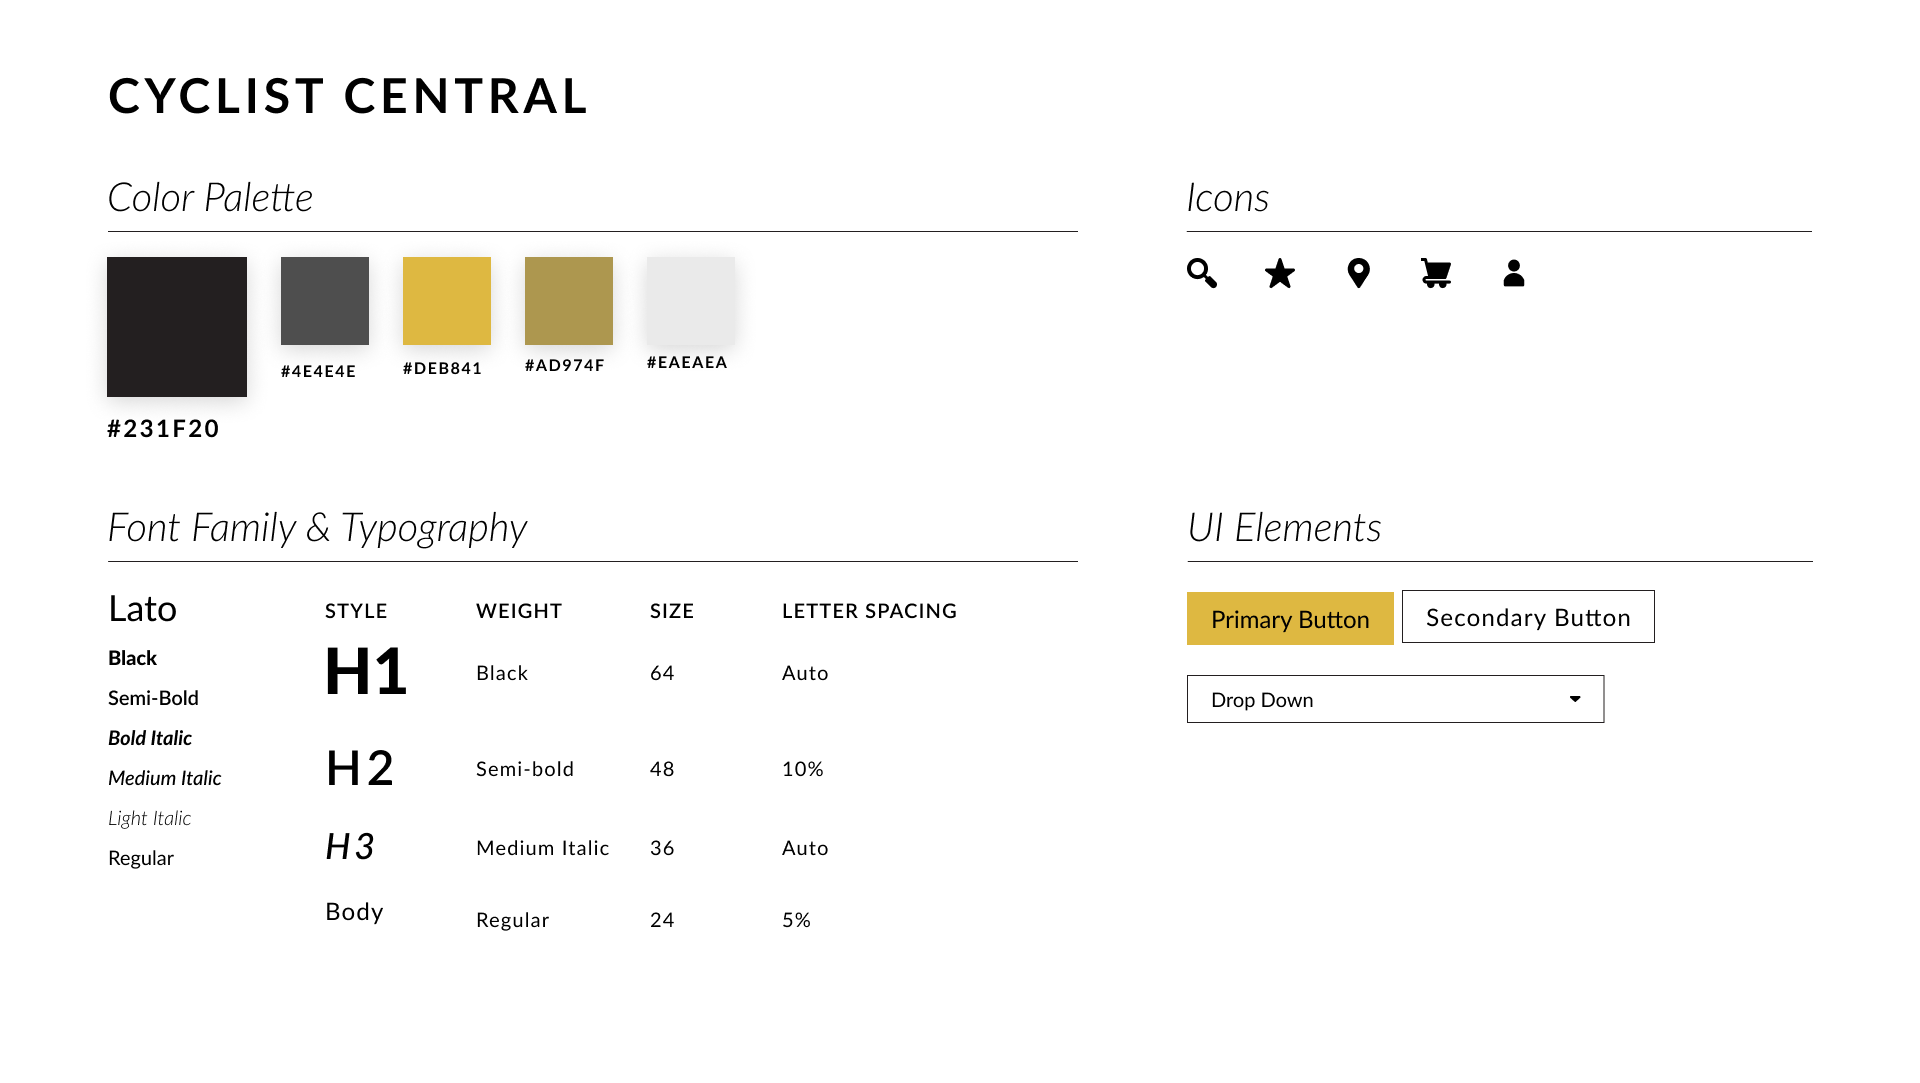Select the #231F20 dark swatch
Viewport: 1920px width, 1083px height.
(177, 327)
